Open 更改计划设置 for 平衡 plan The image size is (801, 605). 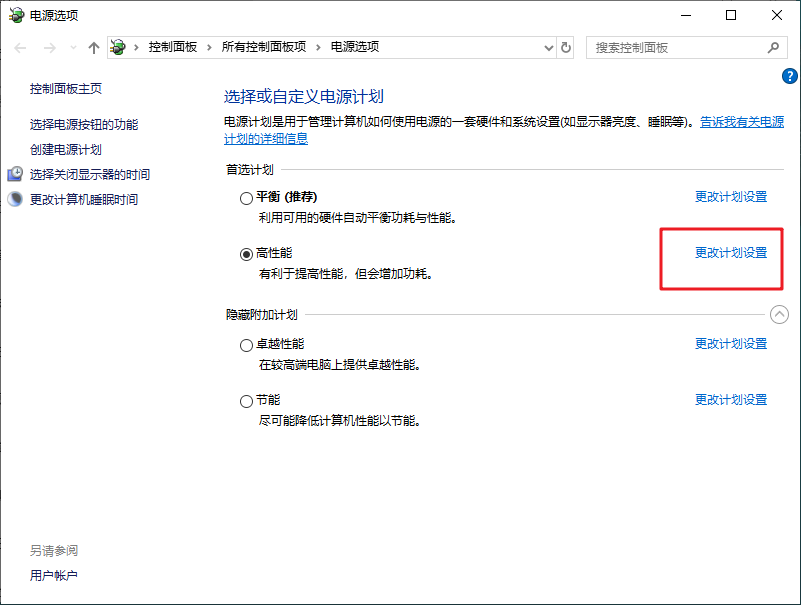731,197
